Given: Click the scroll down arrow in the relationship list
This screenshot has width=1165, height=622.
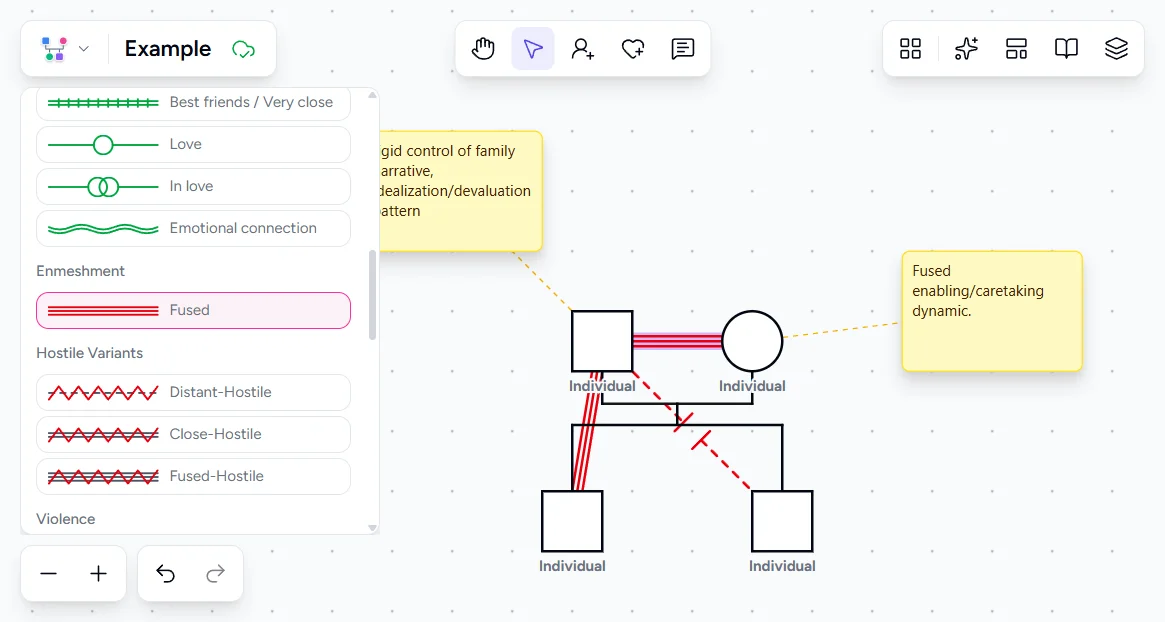Looking at the screenshot, I should click(372, 528).
